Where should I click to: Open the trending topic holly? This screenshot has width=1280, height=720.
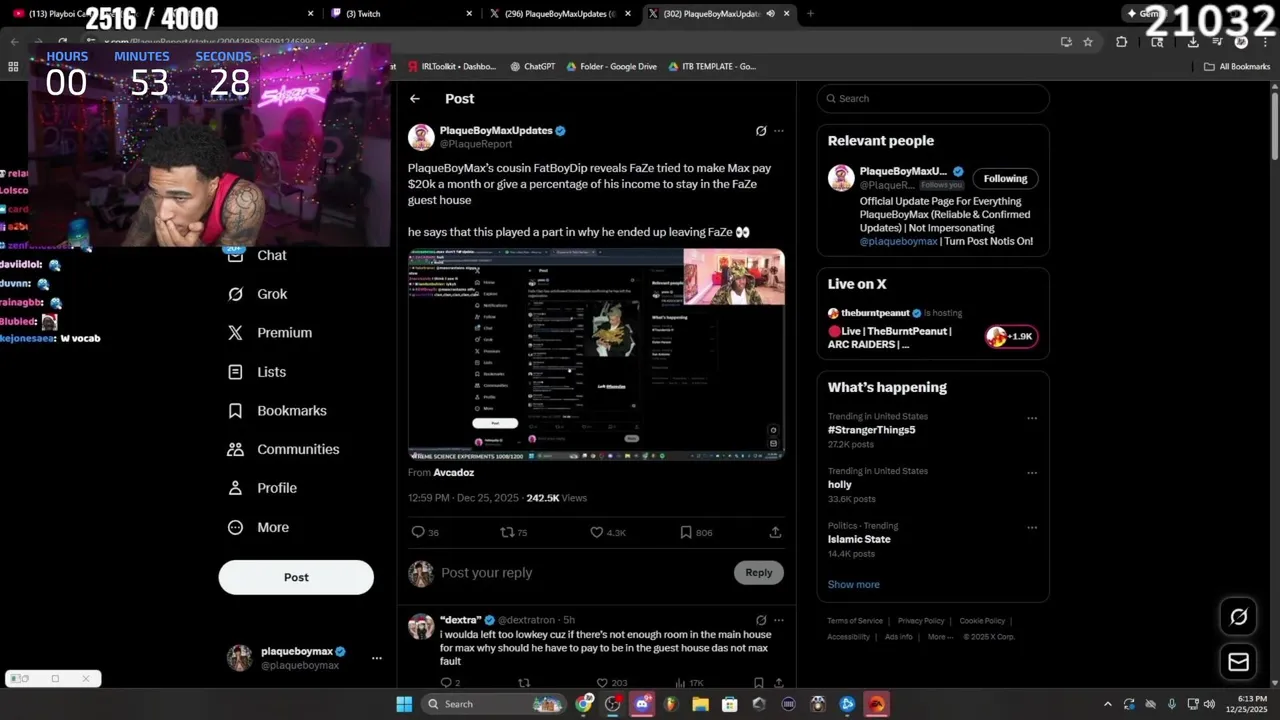[840, 484]
